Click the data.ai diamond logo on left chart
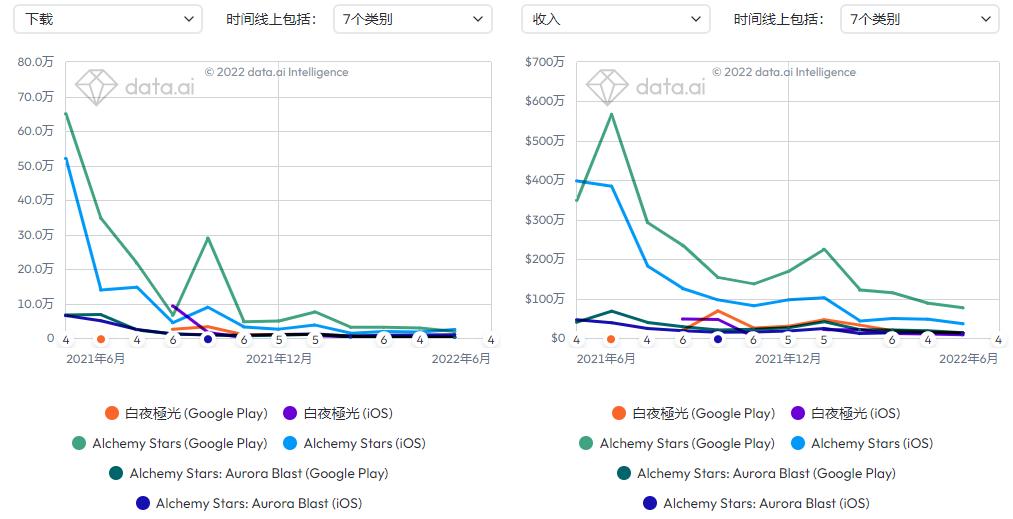This screenshot has width=1013, height=519. (97, 87)
